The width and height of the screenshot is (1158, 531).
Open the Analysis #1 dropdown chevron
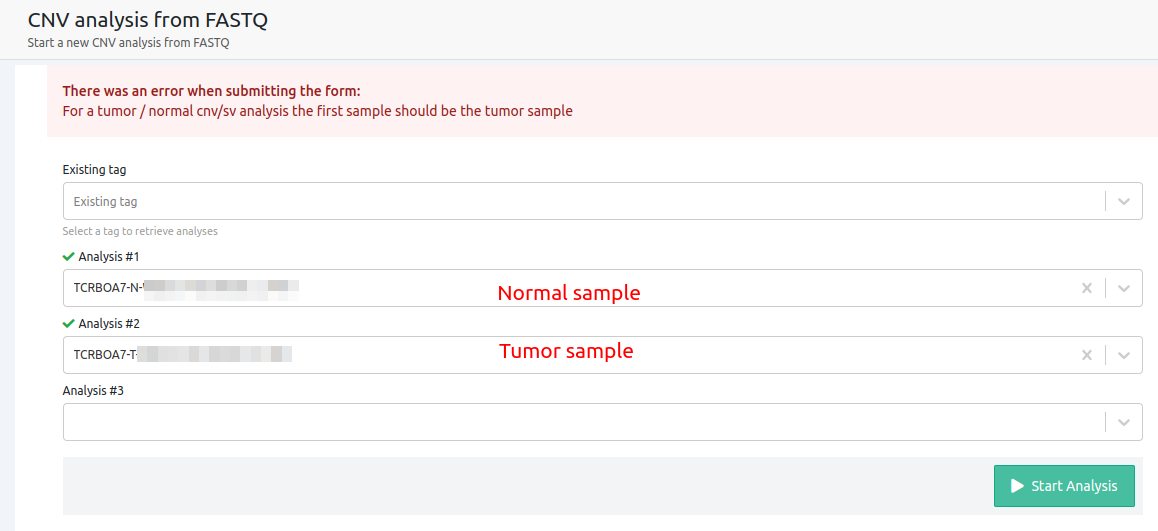[1124, 288]
